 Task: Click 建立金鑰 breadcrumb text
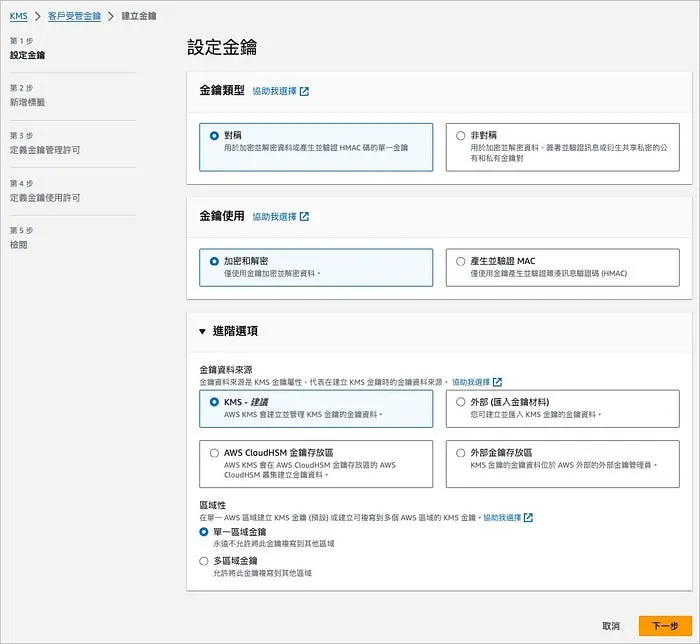coord(139,16)
